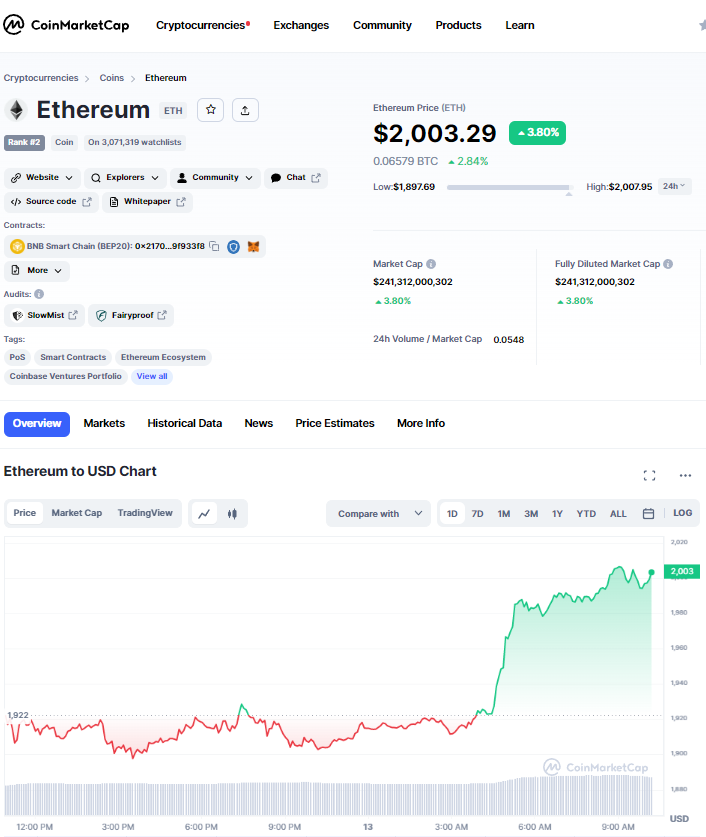Viewport: 706px width, 837px height.
Task: Open the Historical Data tab
Action: tap(185, 423)
